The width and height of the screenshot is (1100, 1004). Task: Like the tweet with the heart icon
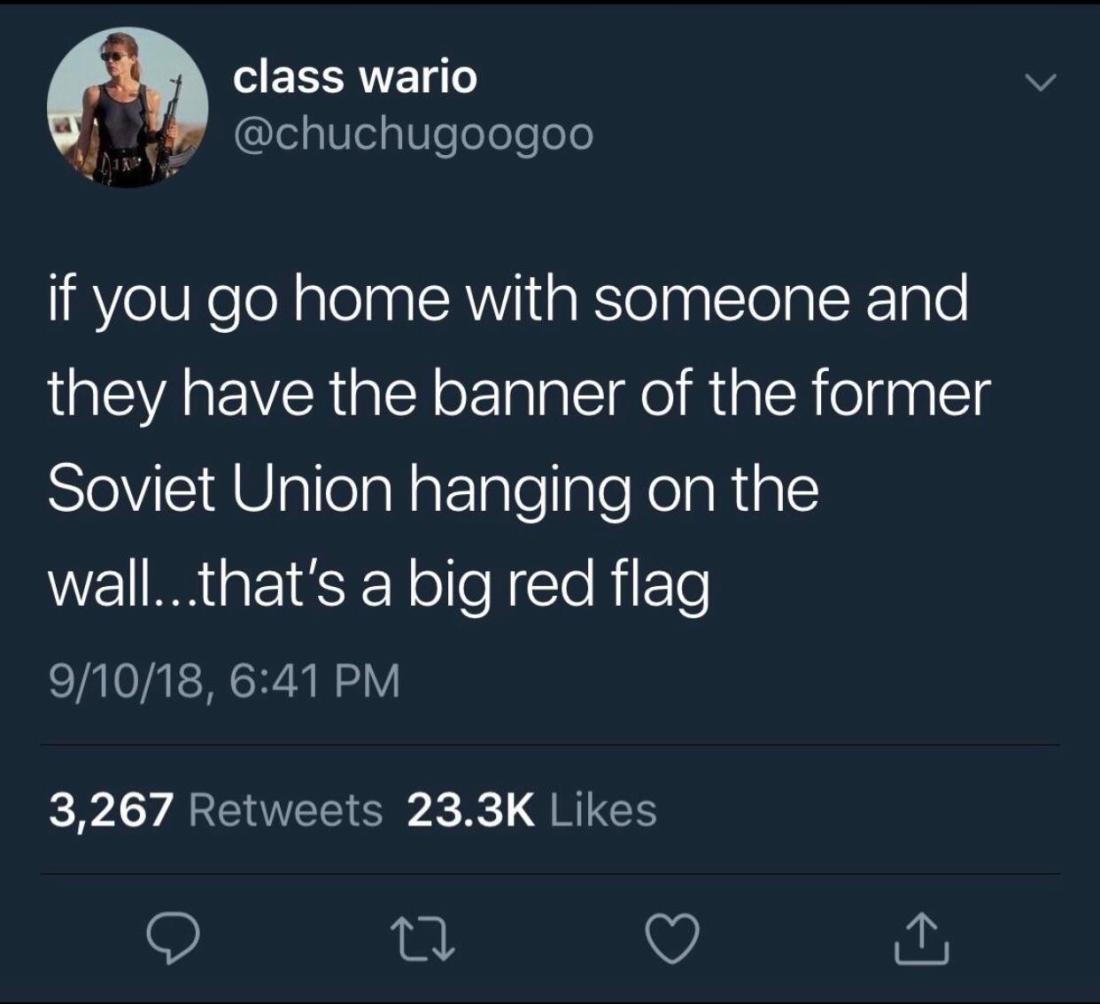coord(672,939)
